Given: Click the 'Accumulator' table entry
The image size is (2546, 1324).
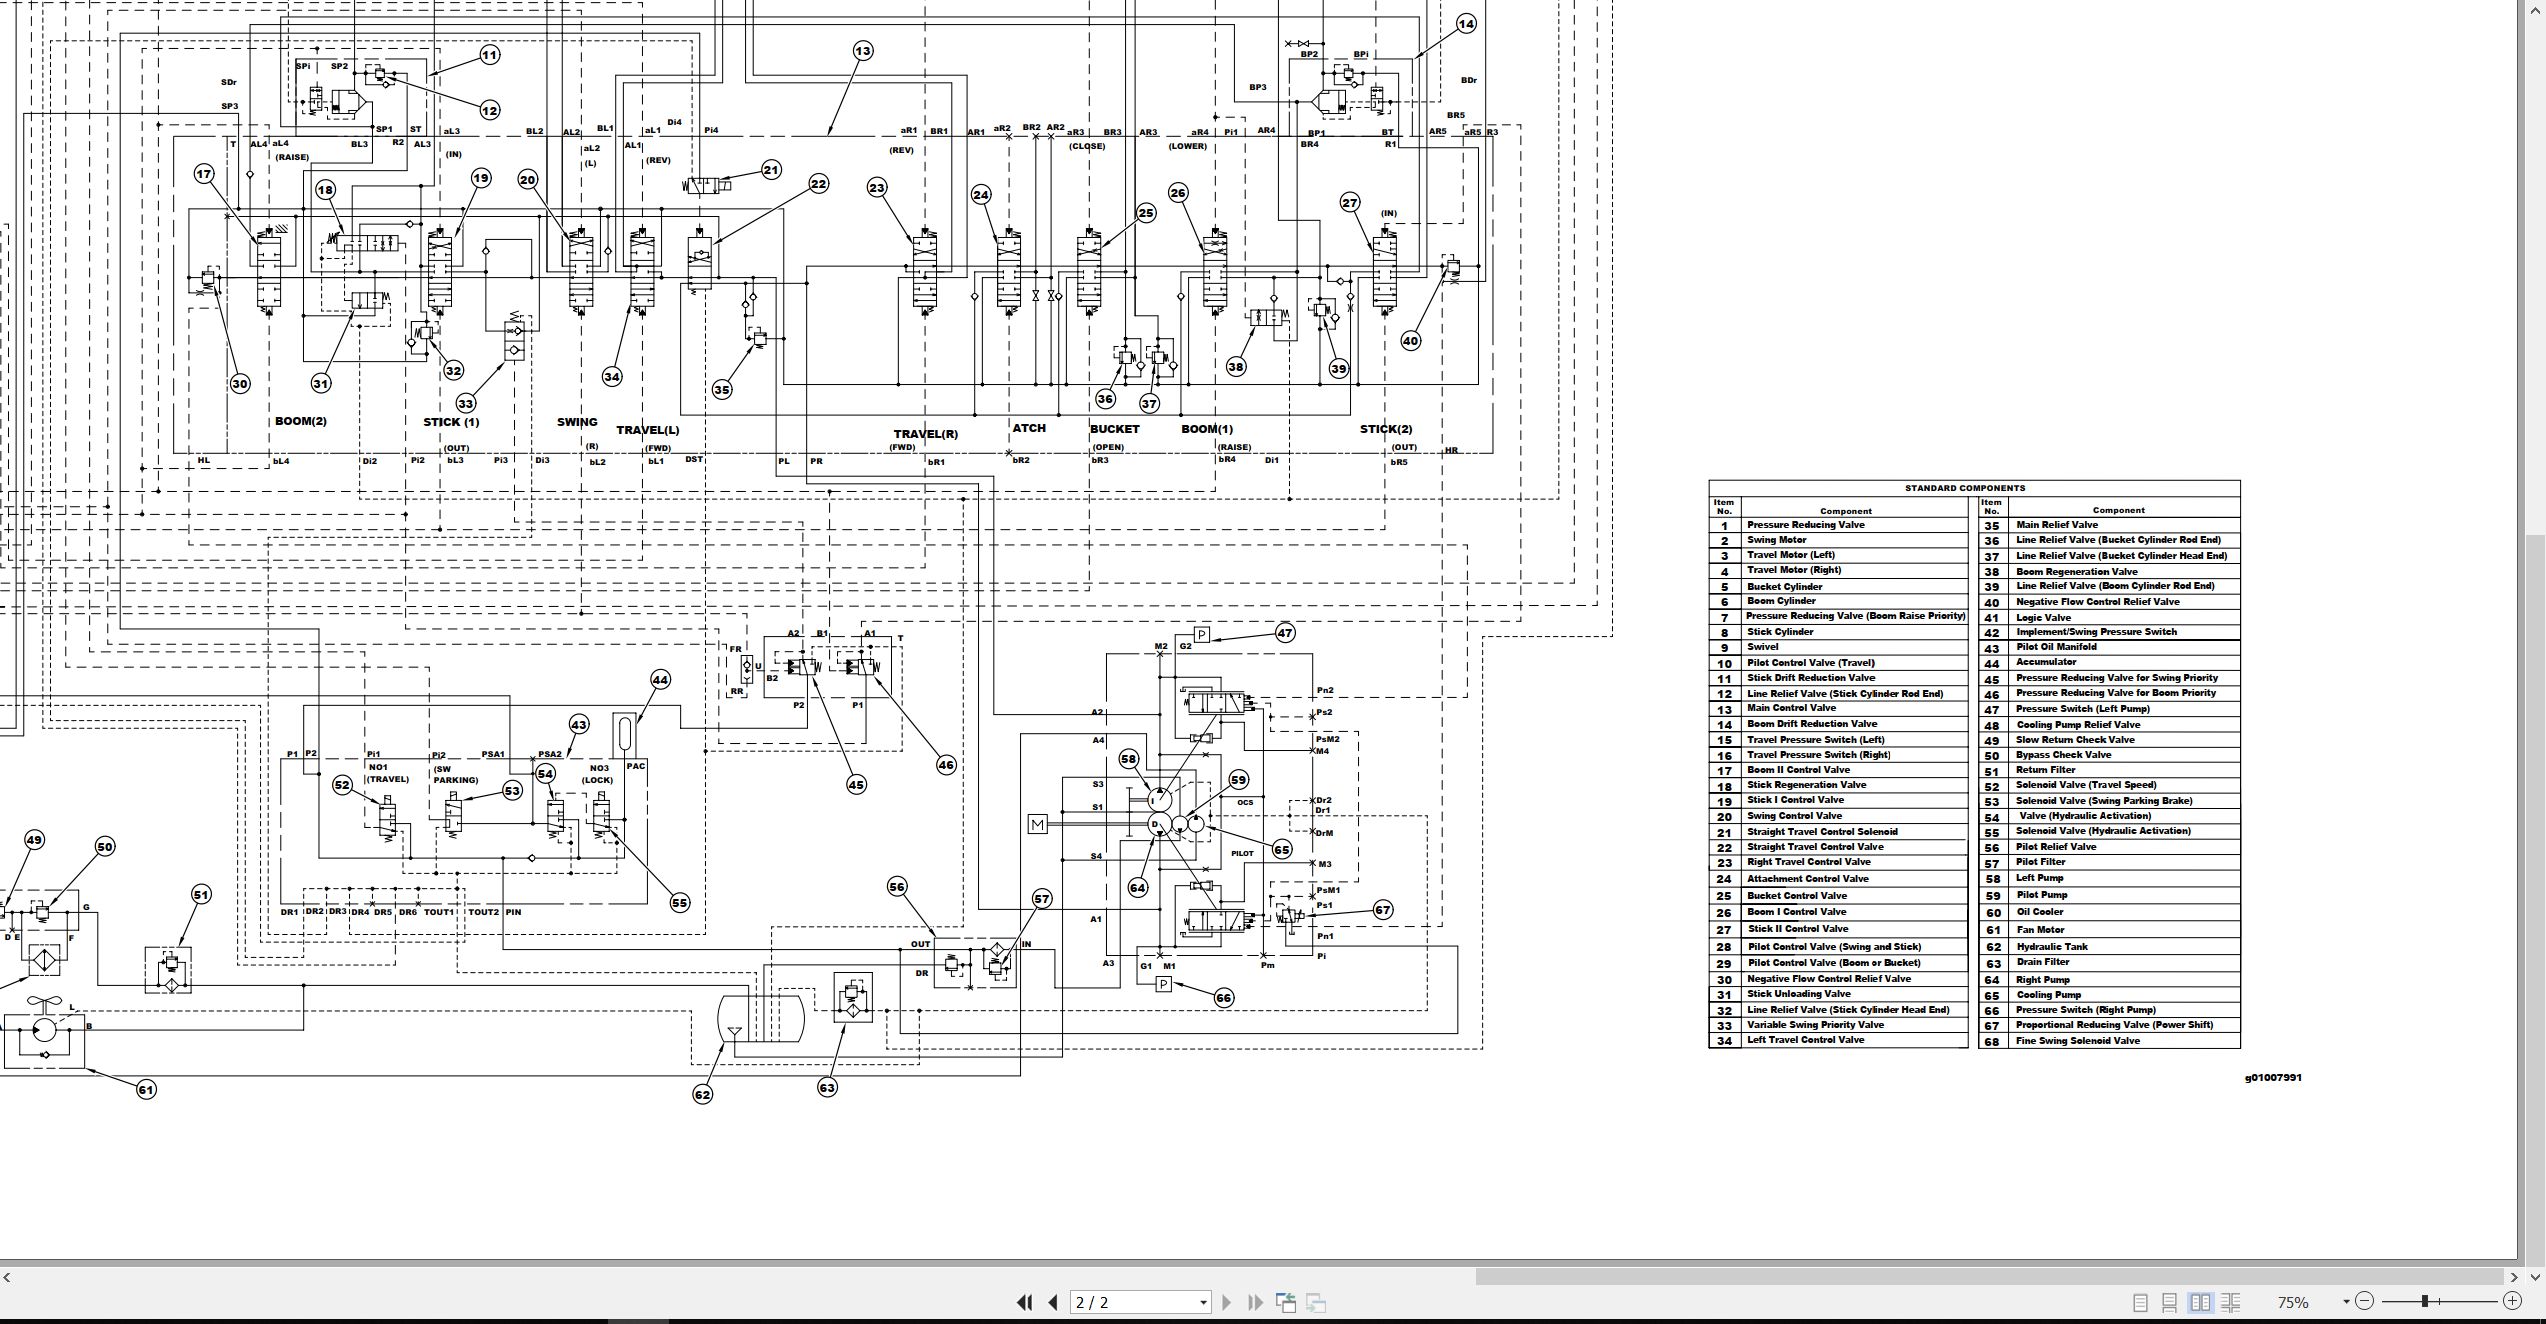Looking at the screenshot, I should [x=2046, y=662].
